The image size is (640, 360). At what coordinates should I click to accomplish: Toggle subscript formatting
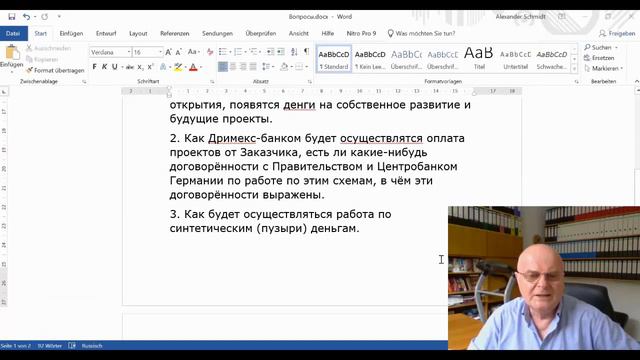tap(140, 67)
